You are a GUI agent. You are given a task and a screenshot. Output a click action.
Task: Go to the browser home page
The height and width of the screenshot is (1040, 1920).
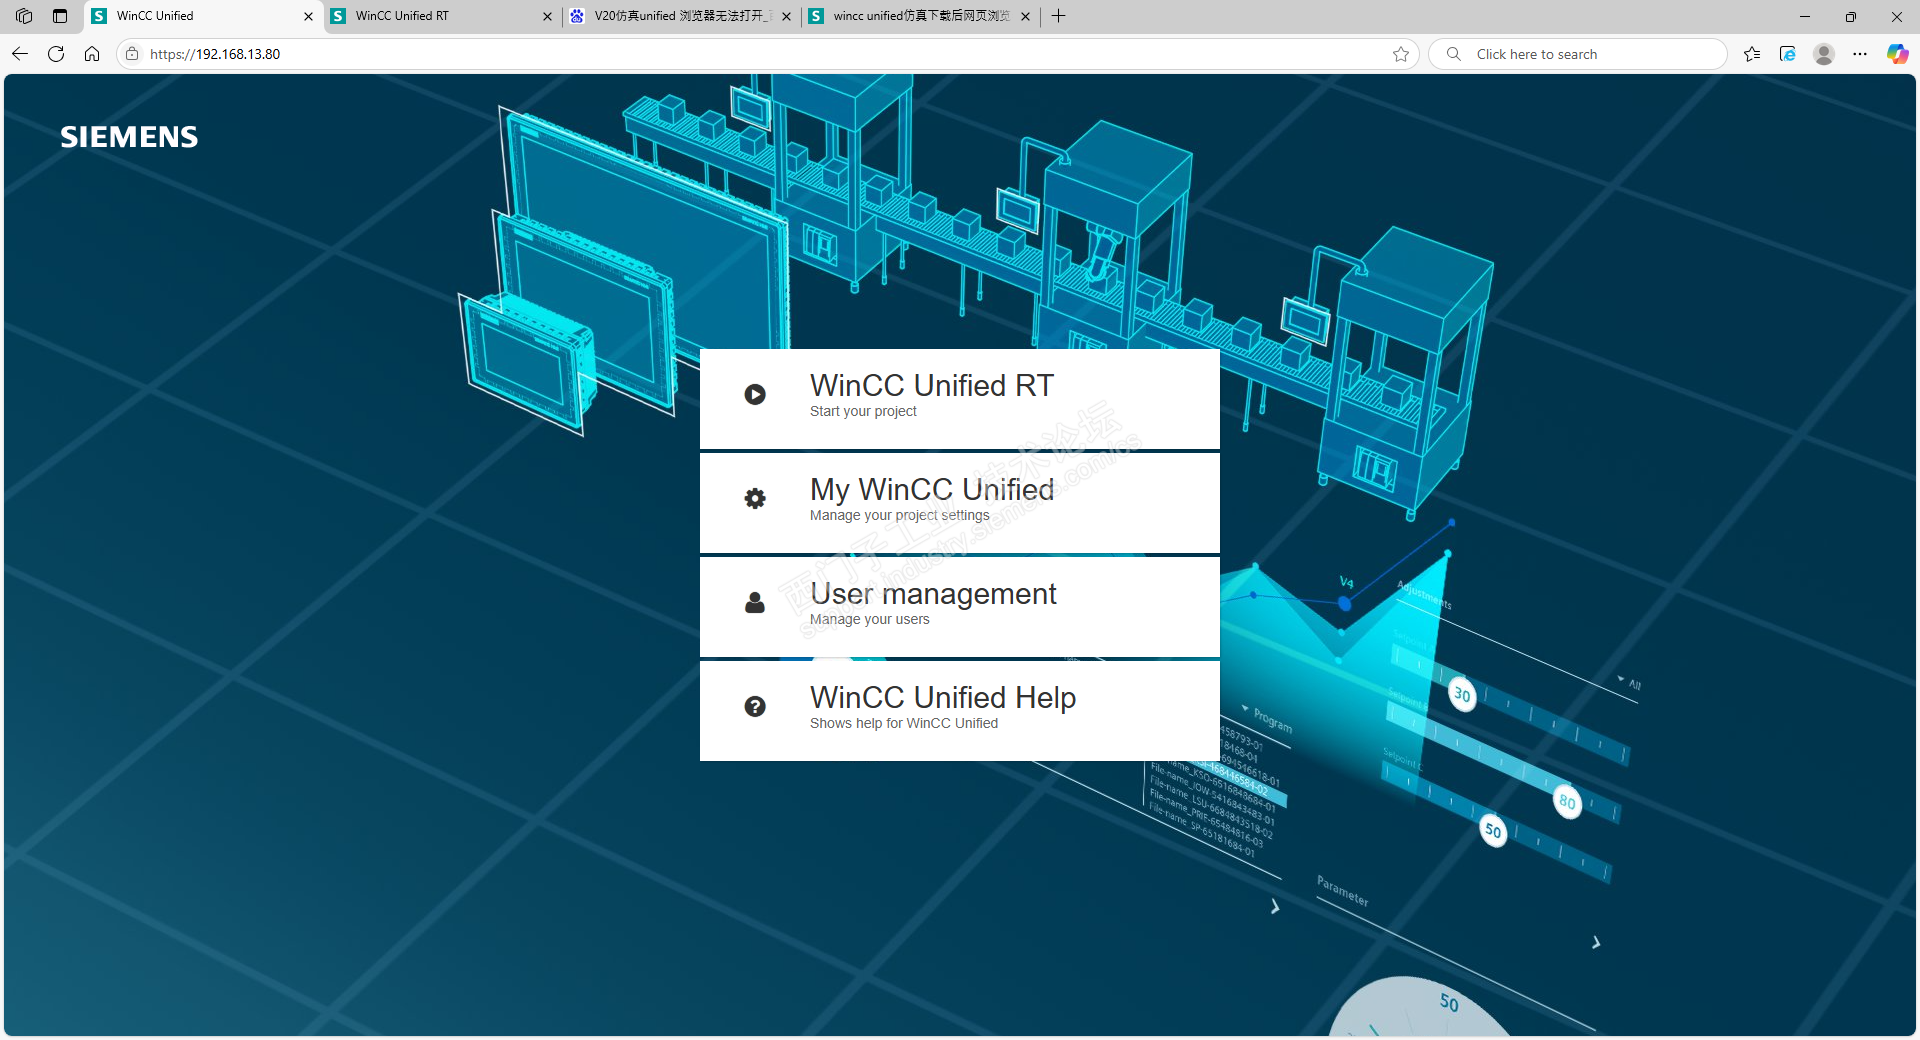tap(92, 54)
